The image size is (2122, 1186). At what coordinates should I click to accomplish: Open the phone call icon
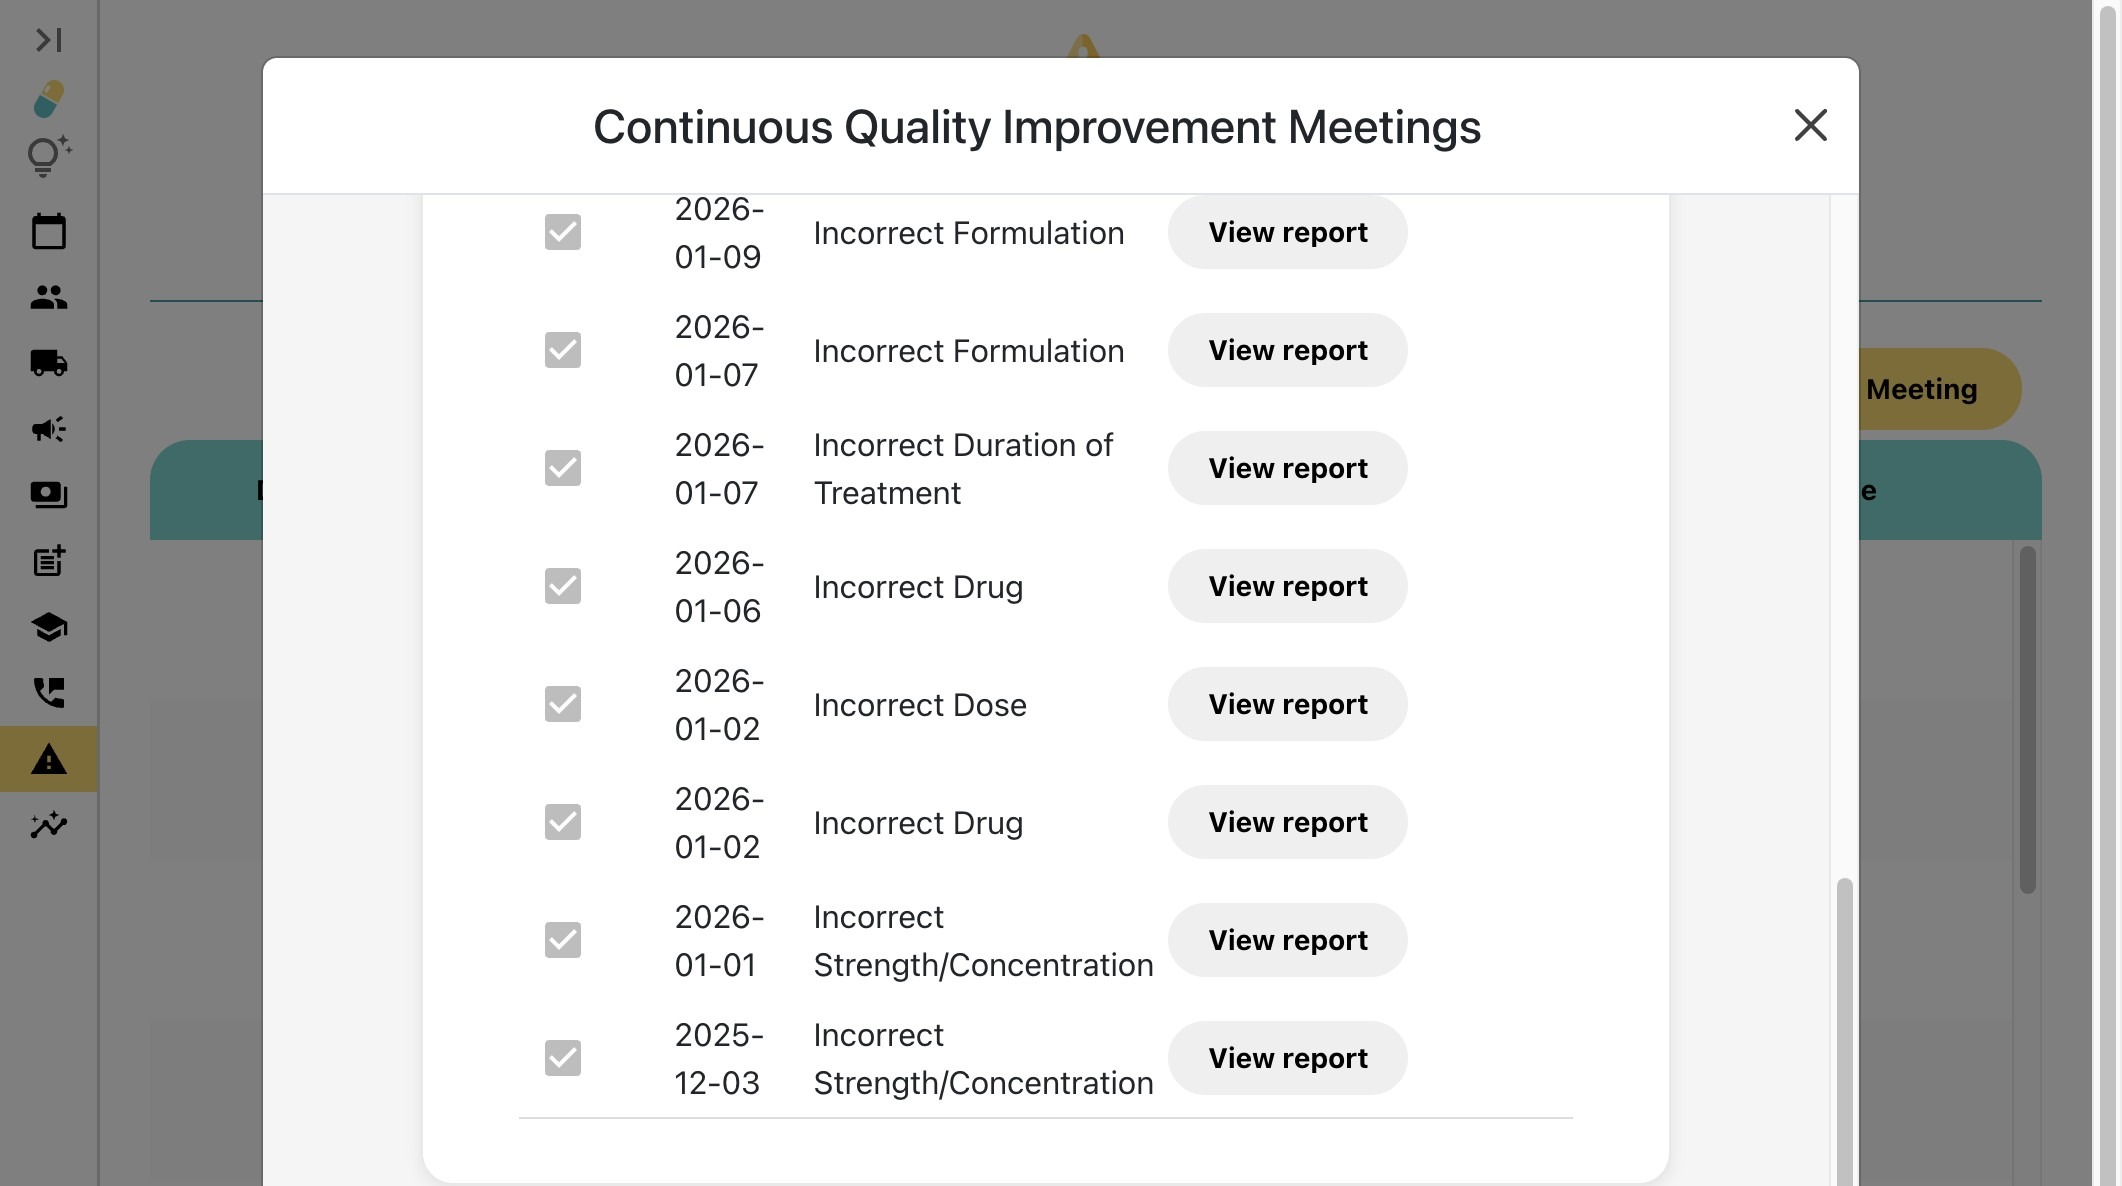click(x=48, y=692)
